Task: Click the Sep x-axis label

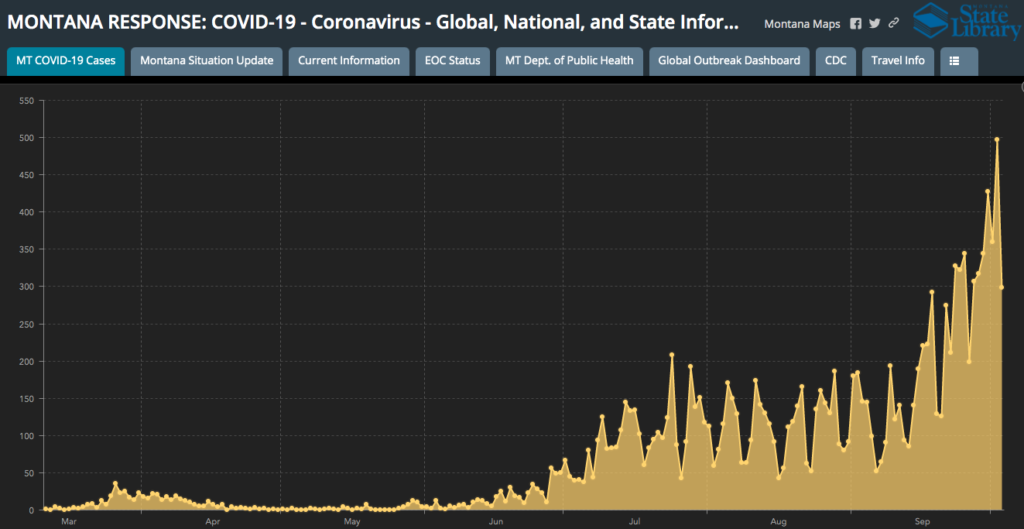Action: (x=922, y=522)
